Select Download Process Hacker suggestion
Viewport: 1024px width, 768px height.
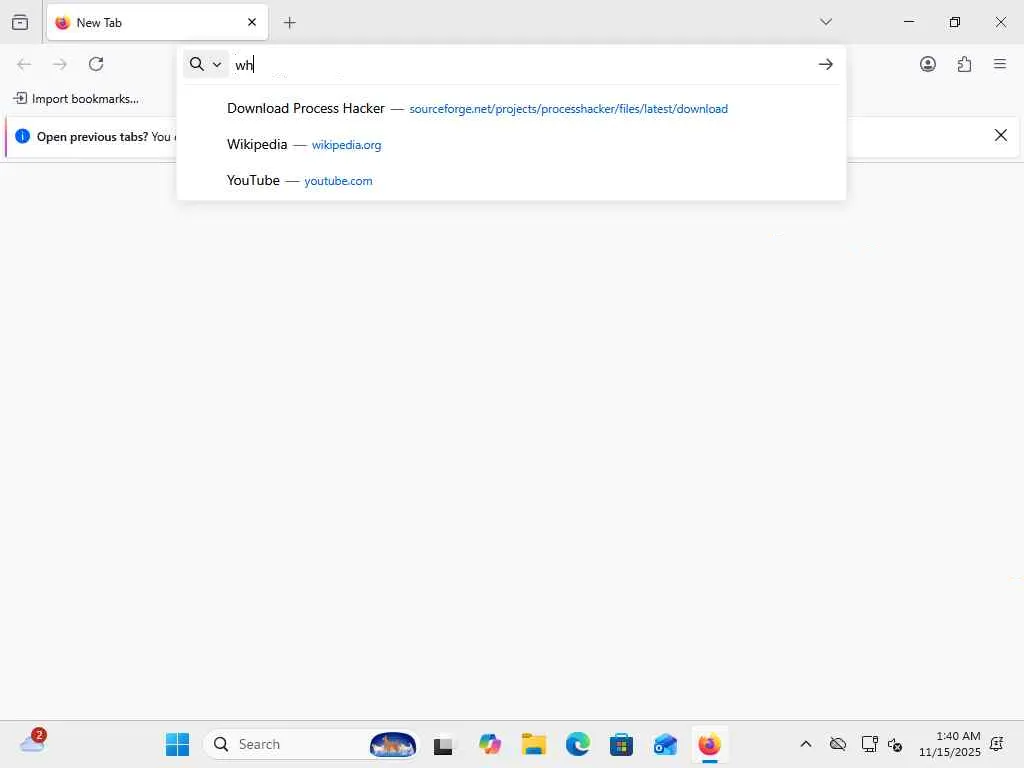coord(511,108)
